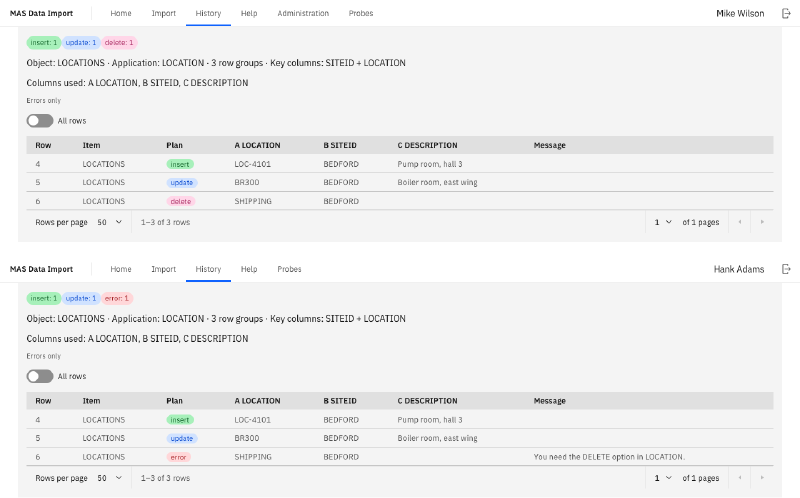Image resolution: width=800 pixels, height=498 pixels.
Task: Click 'Boiler room, east wing' in Mike Wilson's table
Action: click(x=437, y=182)
